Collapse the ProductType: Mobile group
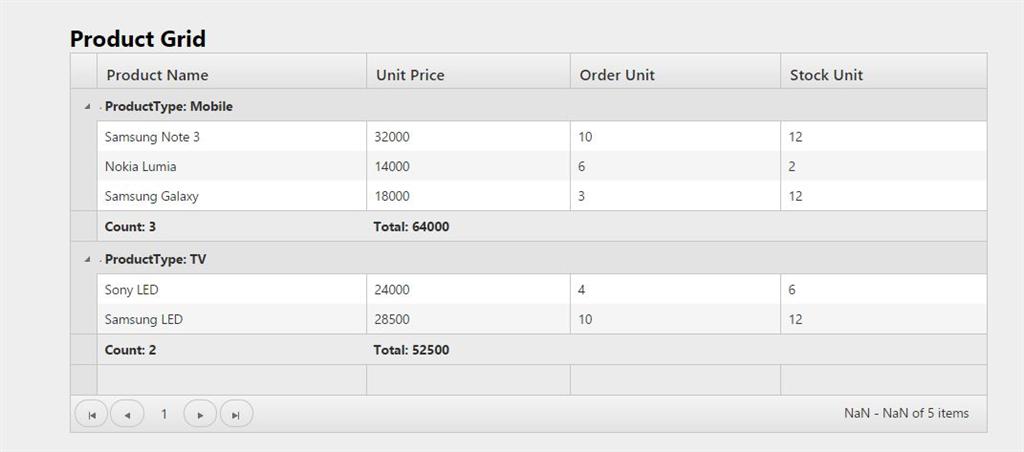The width and height of the screenshot is (1024, 452). 87,107
